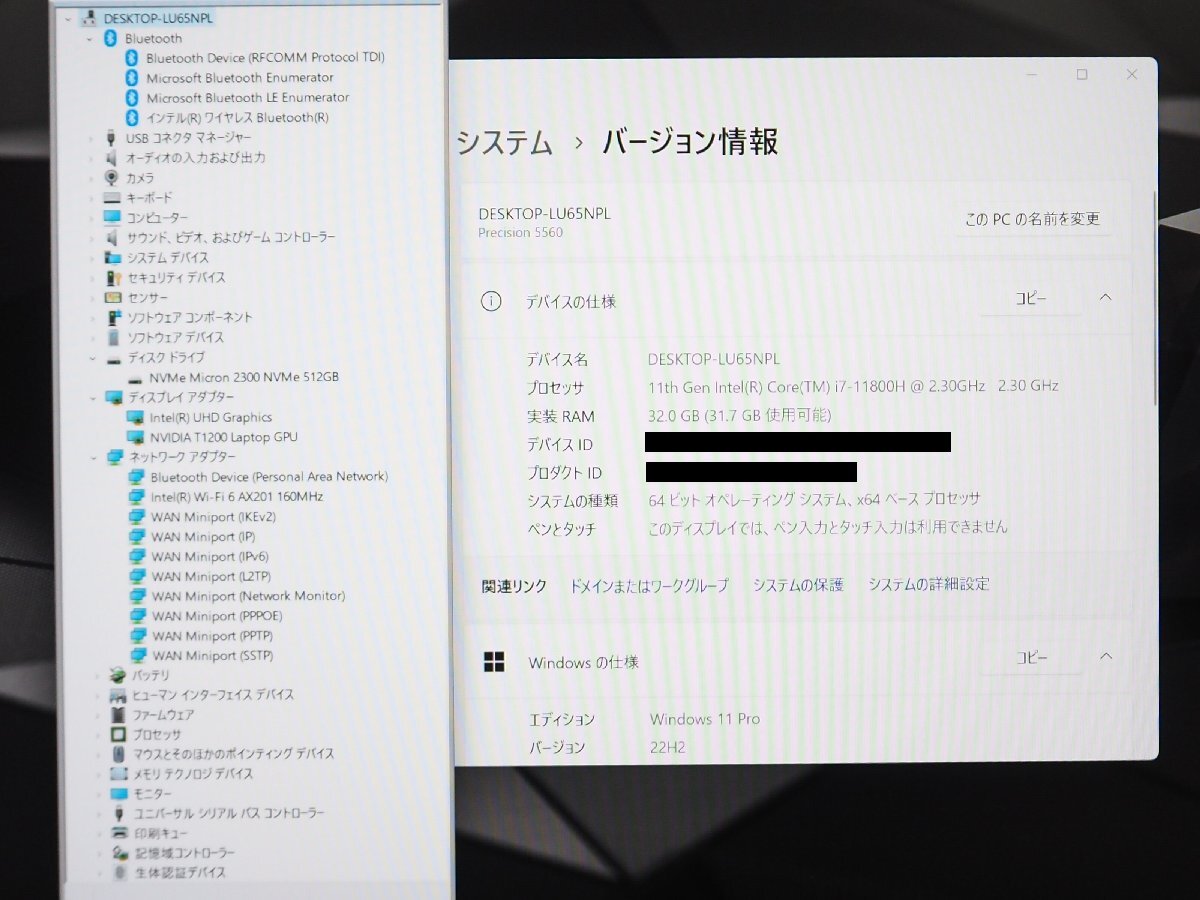The image size is (1200, 900).
Task: Select WAN Miniport (PPPOE) entry
Action: [217, 616]
